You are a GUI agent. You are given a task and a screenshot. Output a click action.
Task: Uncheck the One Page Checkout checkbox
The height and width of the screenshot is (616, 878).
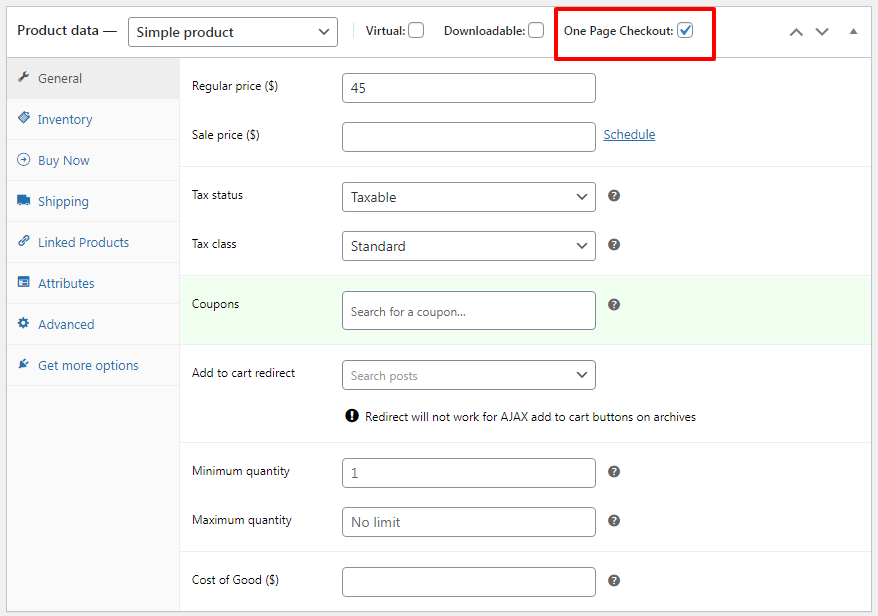coord(685,30)
